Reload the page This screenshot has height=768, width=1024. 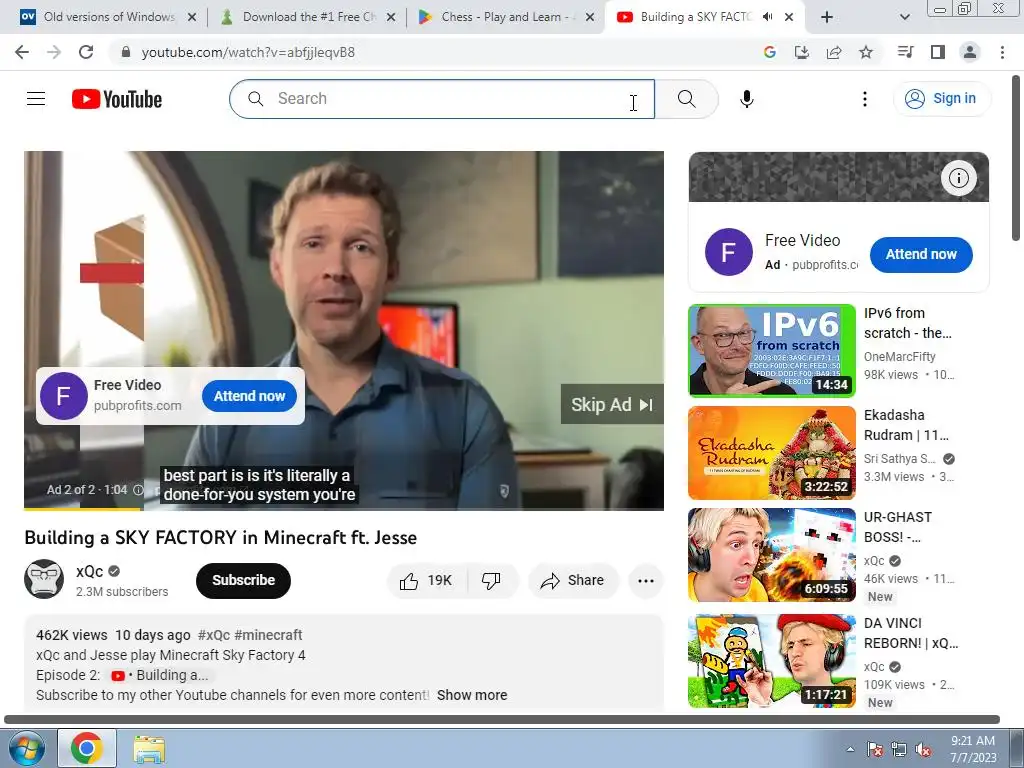(86, 52)
